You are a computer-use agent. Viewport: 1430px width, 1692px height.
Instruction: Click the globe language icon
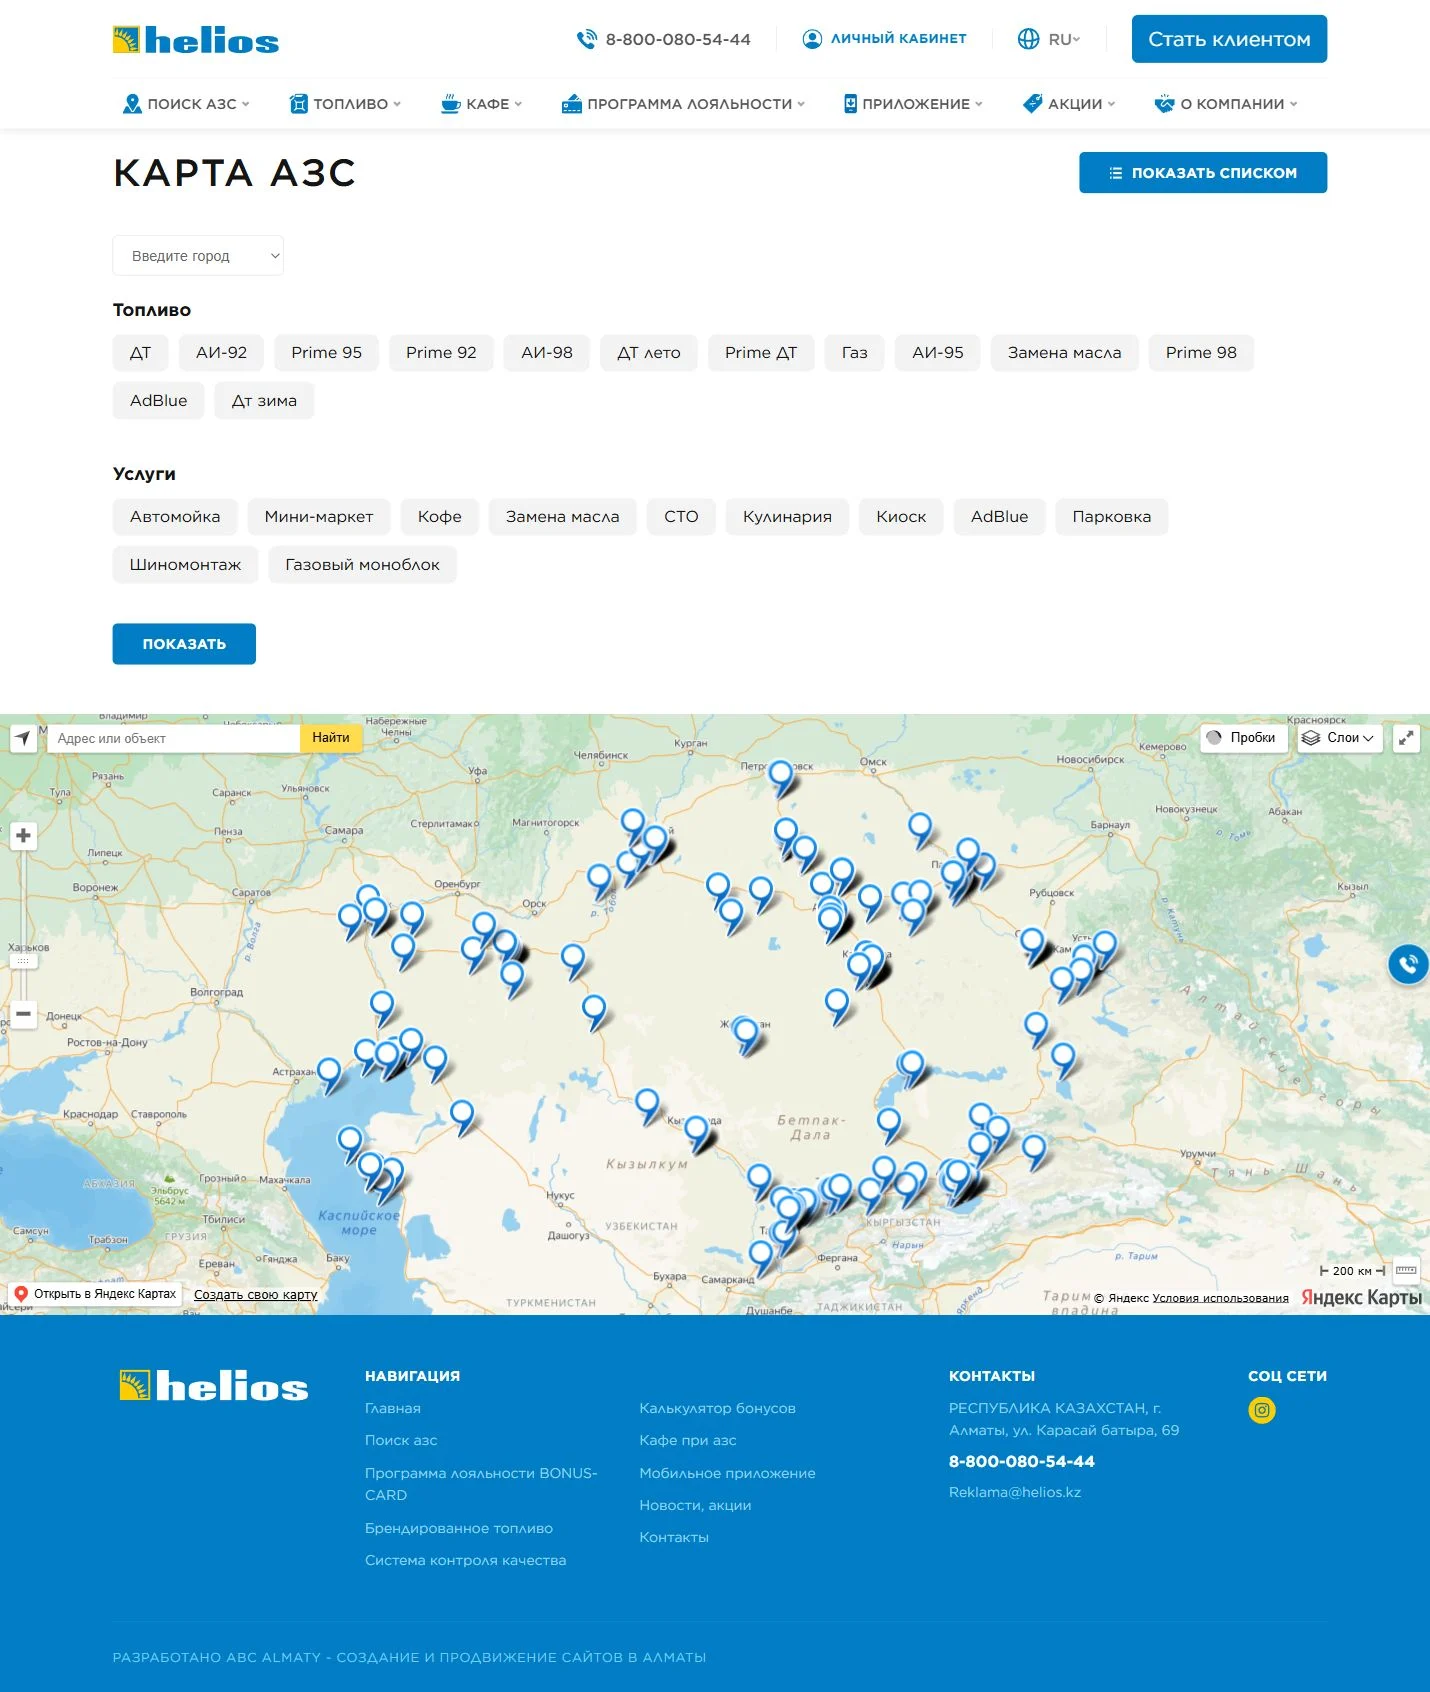1028,39
